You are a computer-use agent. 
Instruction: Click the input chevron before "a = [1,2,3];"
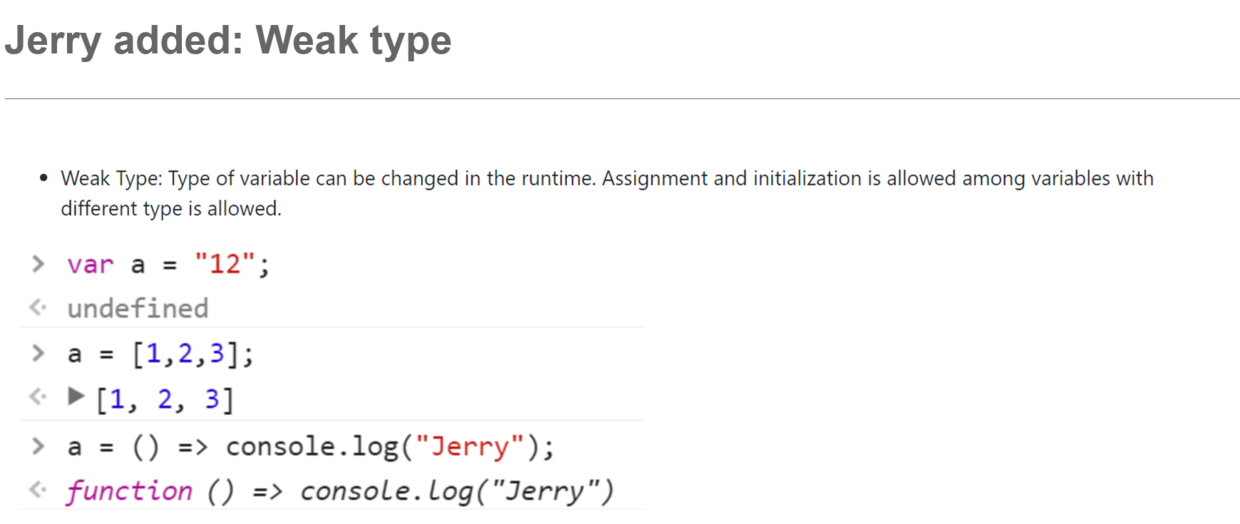tap(38, 353)
